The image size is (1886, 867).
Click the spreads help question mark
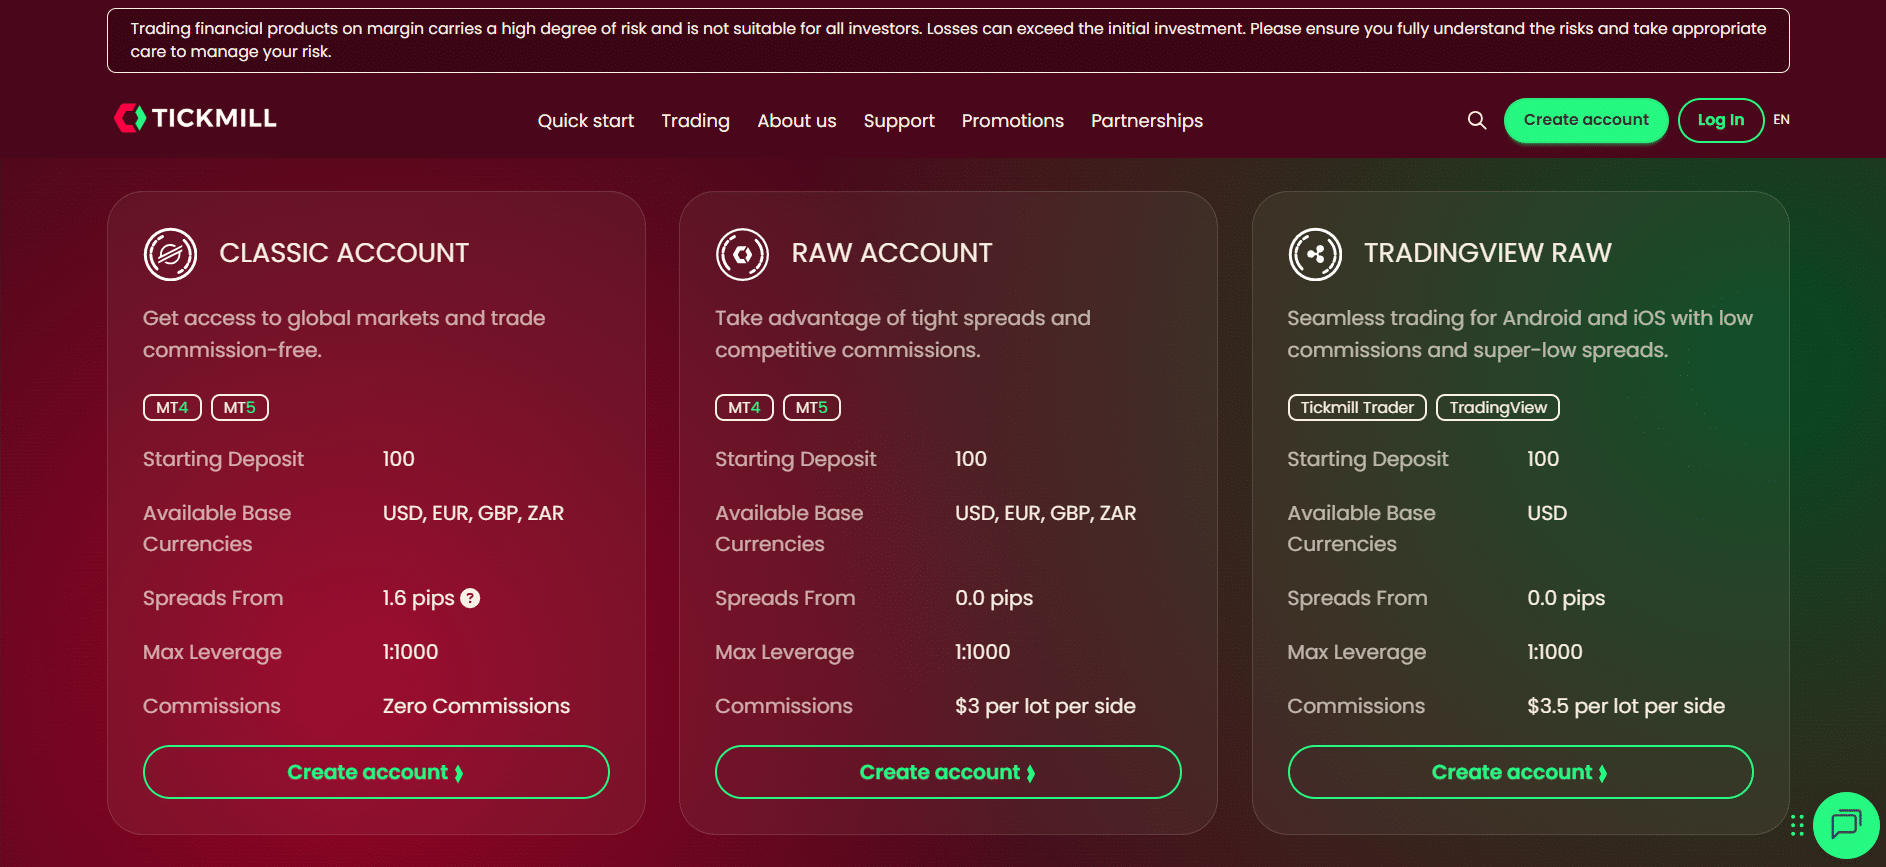(470, 598)
